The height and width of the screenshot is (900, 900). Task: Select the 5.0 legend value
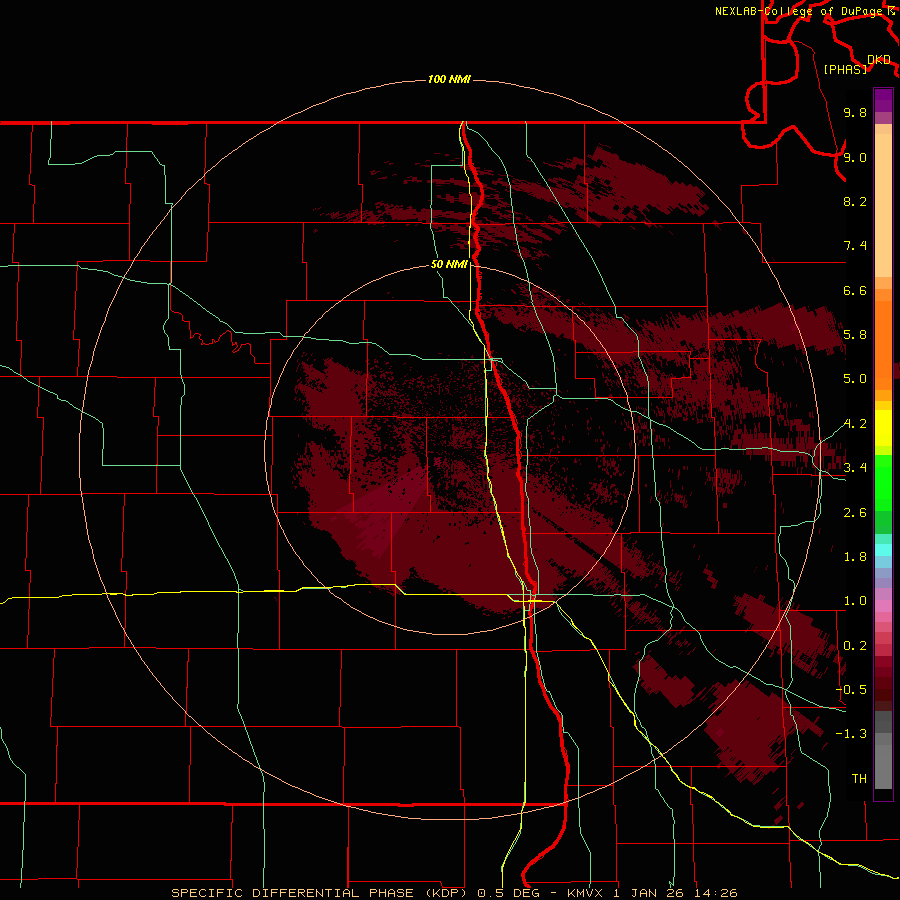pyautogui.click(x=855, y=379)
